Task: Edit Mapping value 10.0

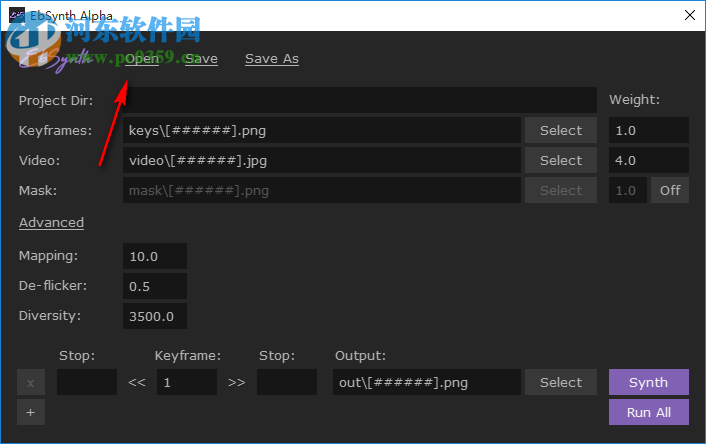Action: (154, 256)
